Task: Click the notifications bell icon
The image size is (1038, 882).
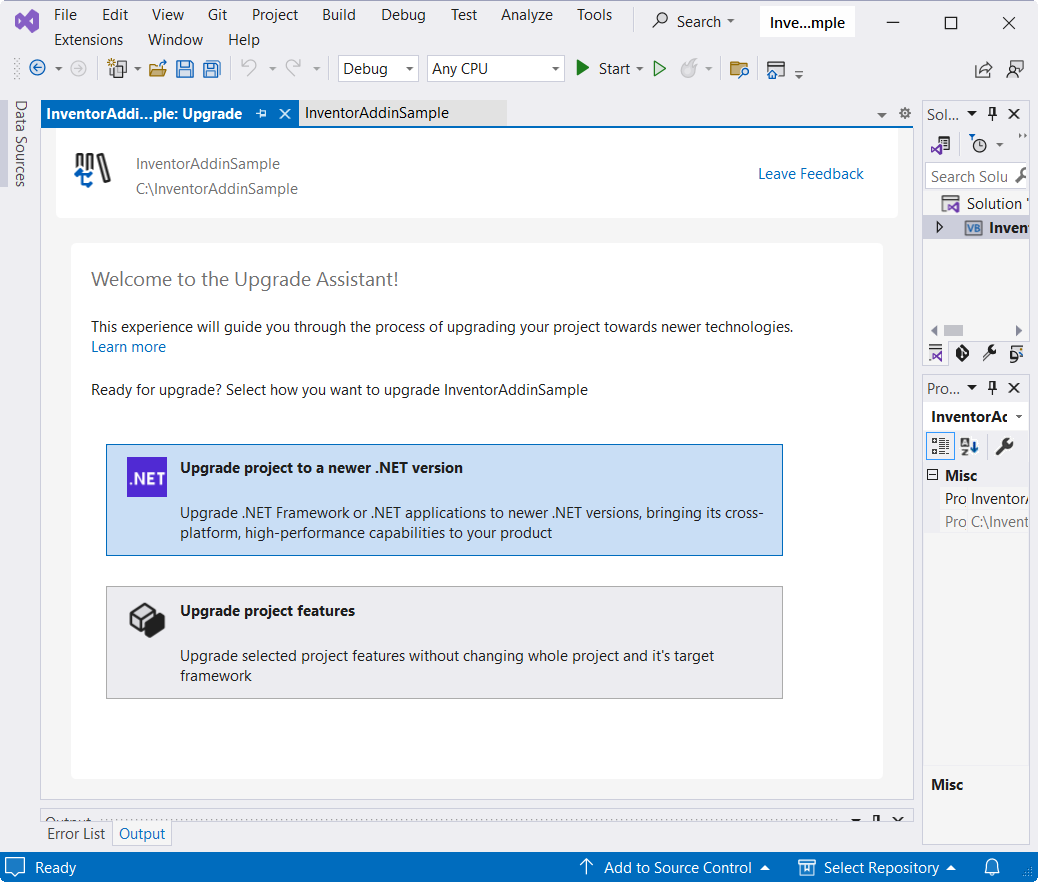Action: pyautogui.click(x=992, y=867)
